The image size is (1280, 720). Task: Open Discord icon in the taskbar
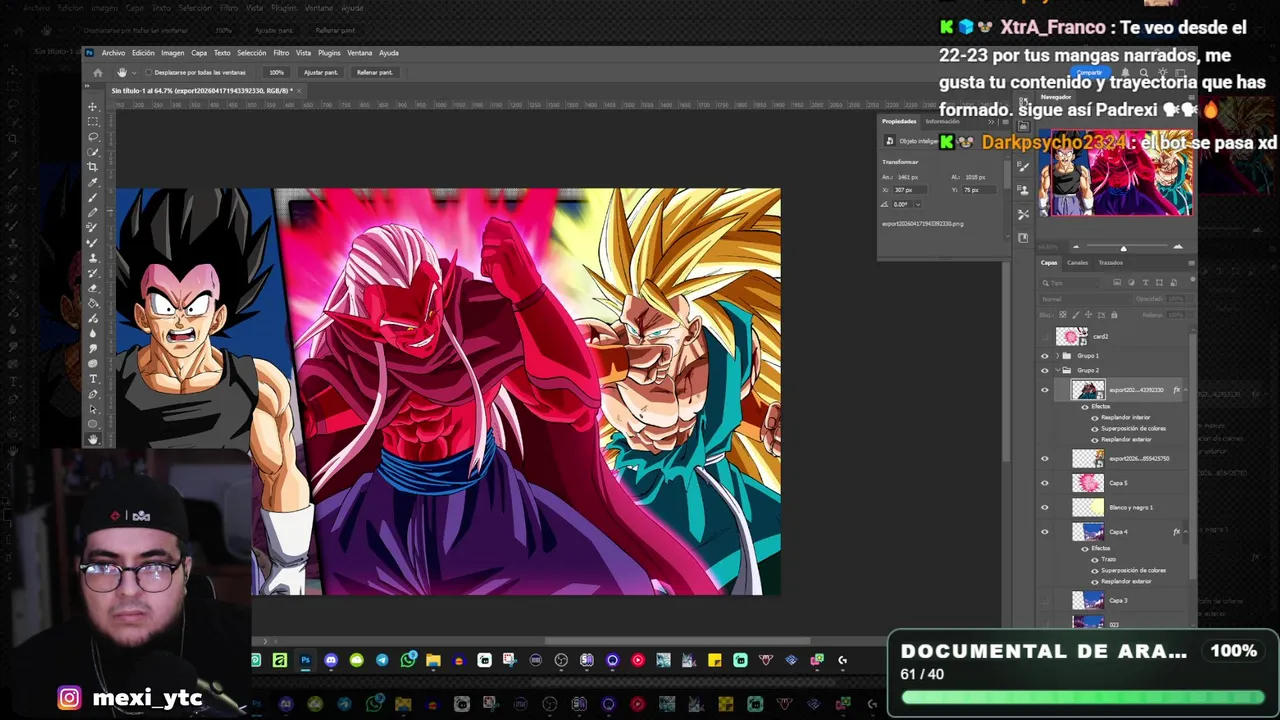331,660
